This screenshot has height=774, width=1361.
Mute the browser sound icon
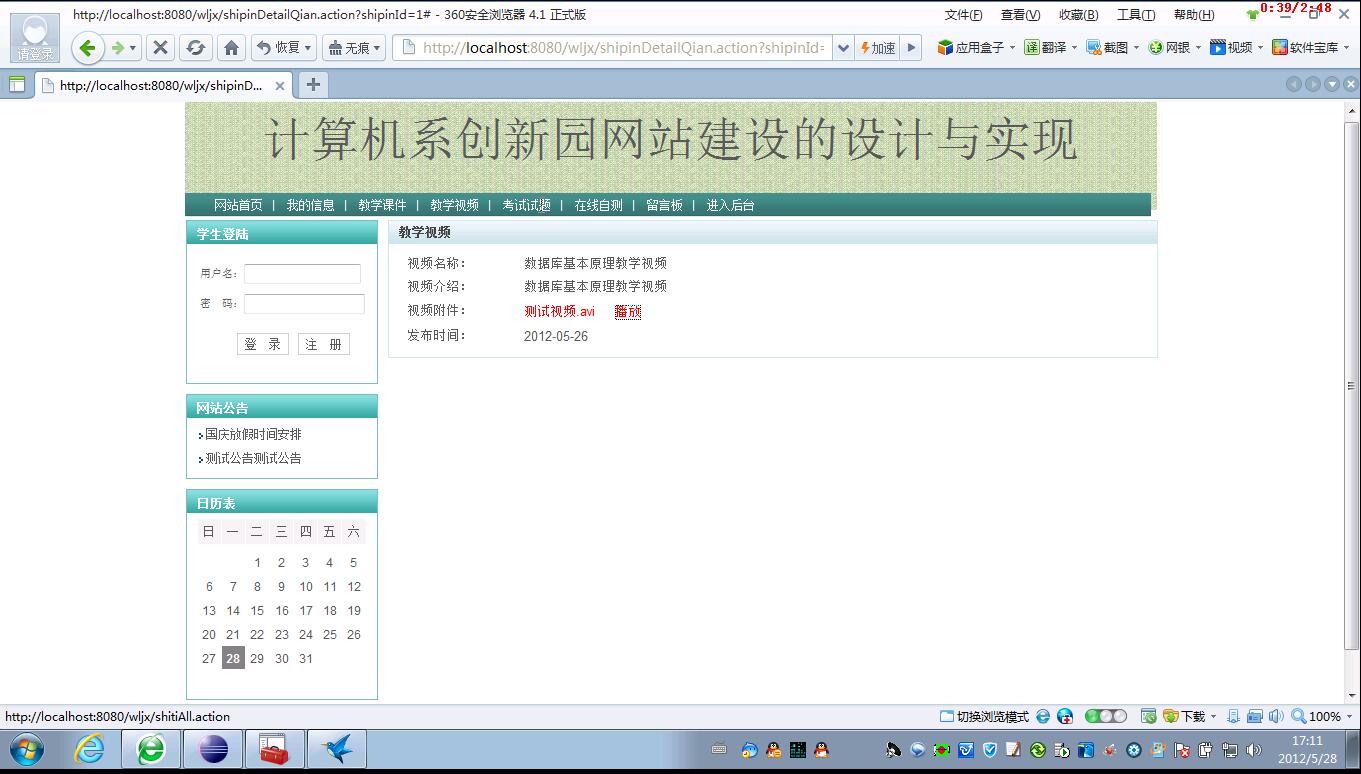tap(1275, 716)
